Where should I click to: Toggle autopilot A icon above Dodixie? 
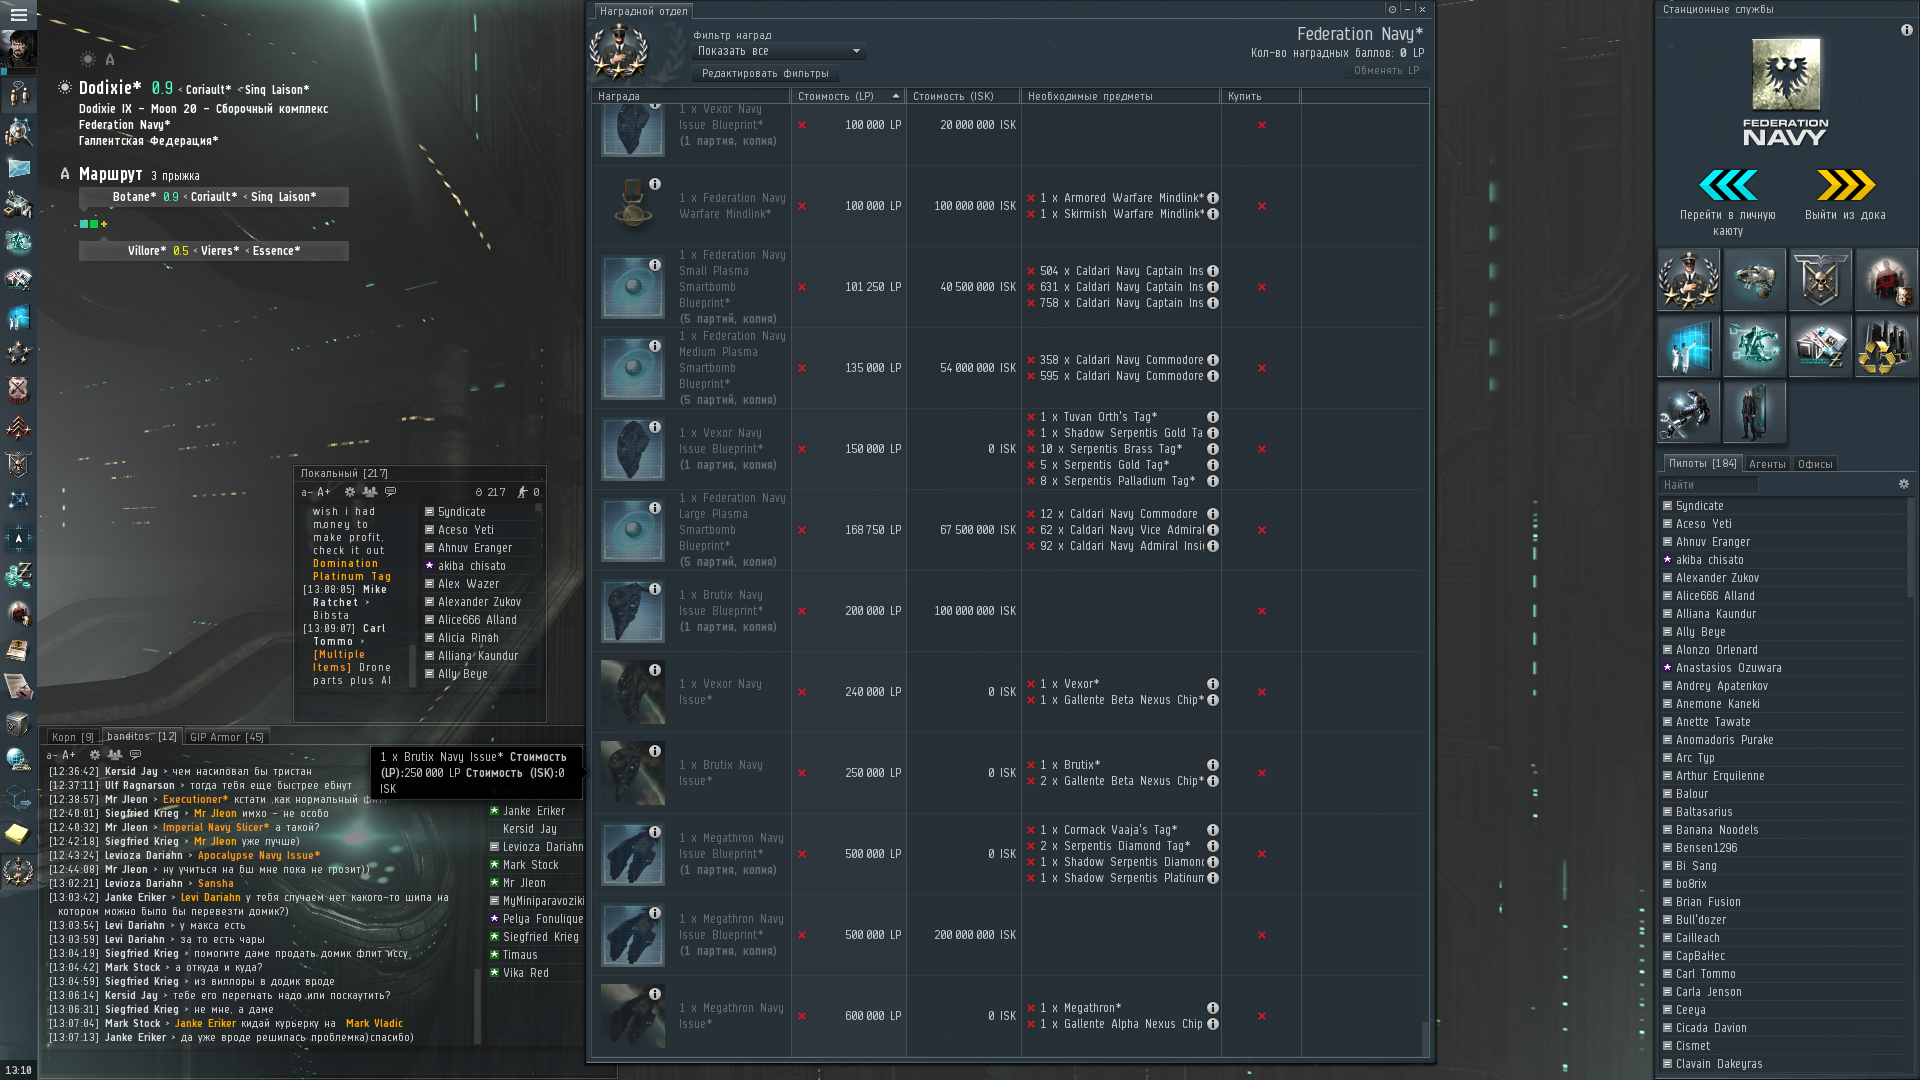click(x=110, y=60)
